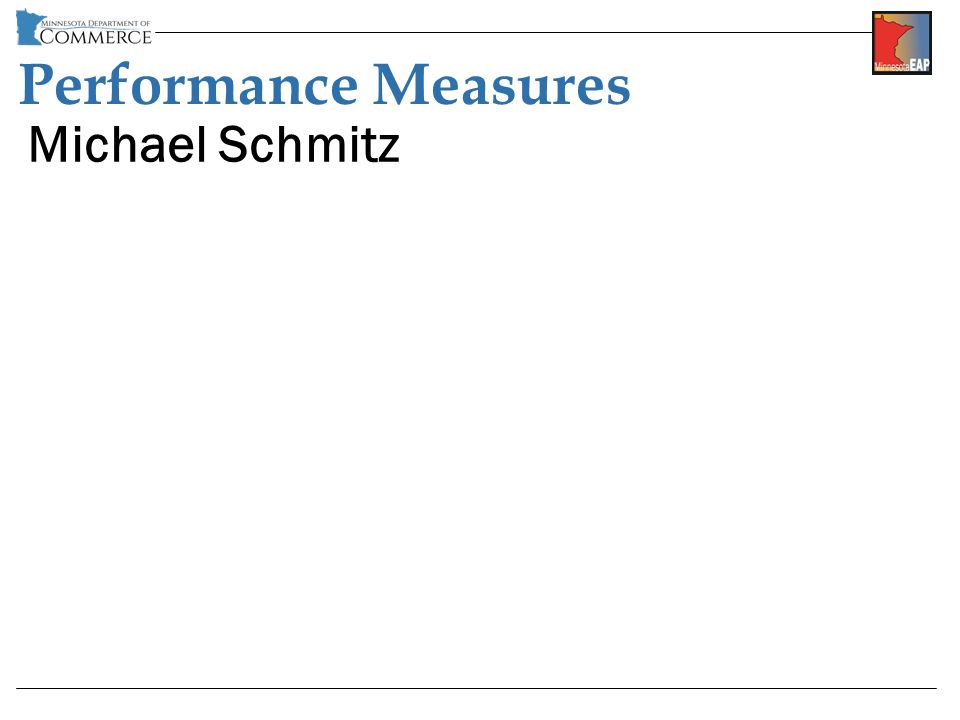Viewport: 960px width, 720px height.
Task: Click the orange corner of the EAP logo
Action: coord(878,17)
